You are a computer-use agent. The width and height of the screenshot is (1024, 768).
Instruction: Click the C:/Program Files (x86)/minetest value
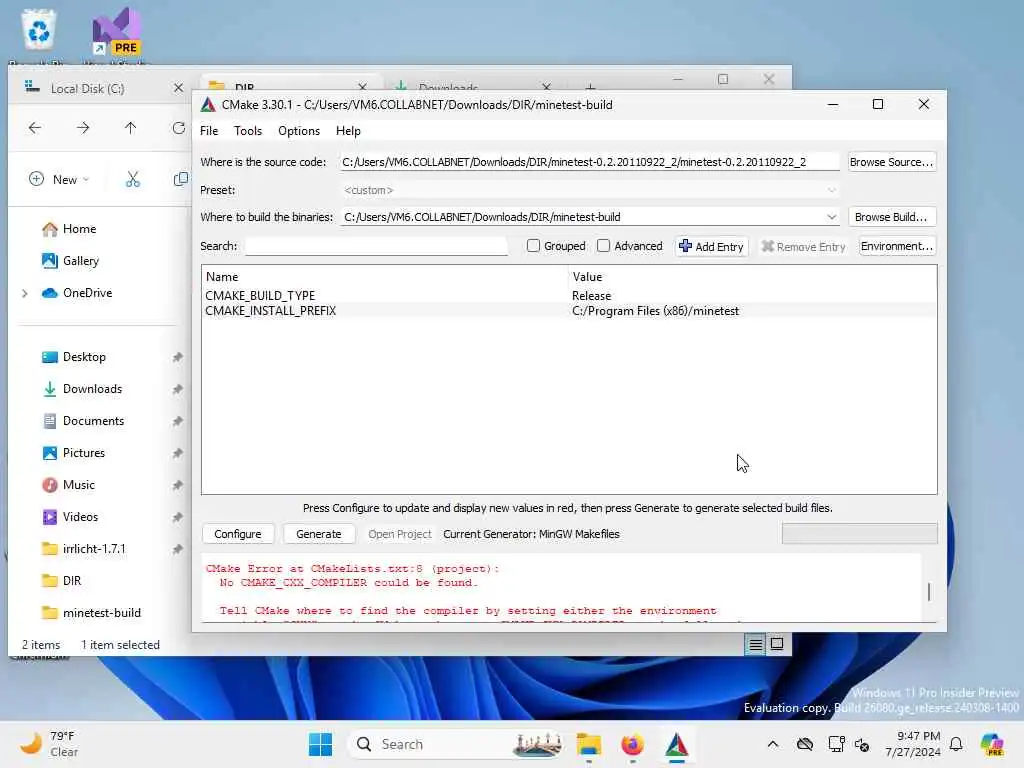pos(655,311)
